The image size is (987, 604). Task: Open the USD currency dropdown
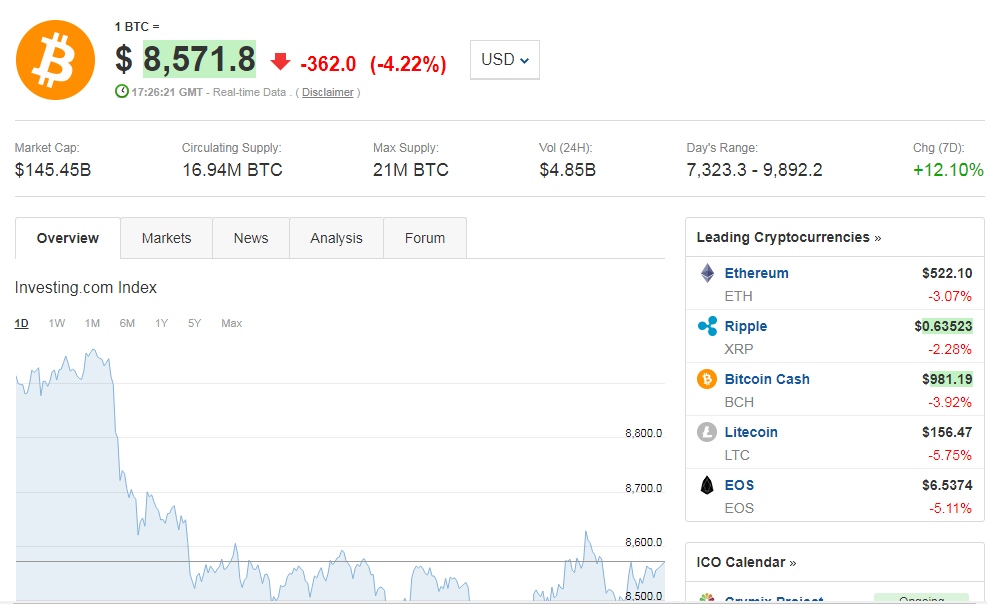(x=505, y=60)
